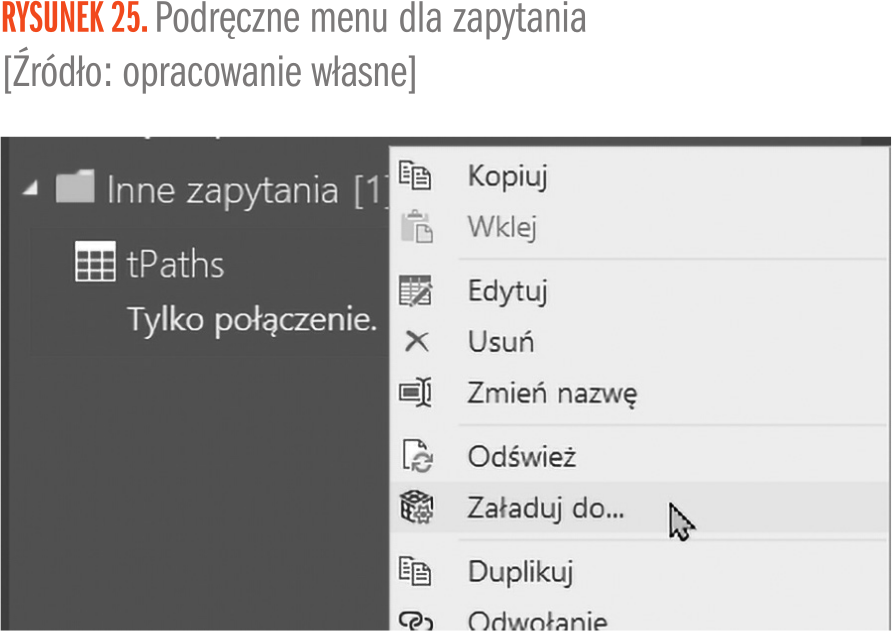Click the Inne zapytania folder icon
The height and width of the screenshot is (631, 892).
pos(75,188)
